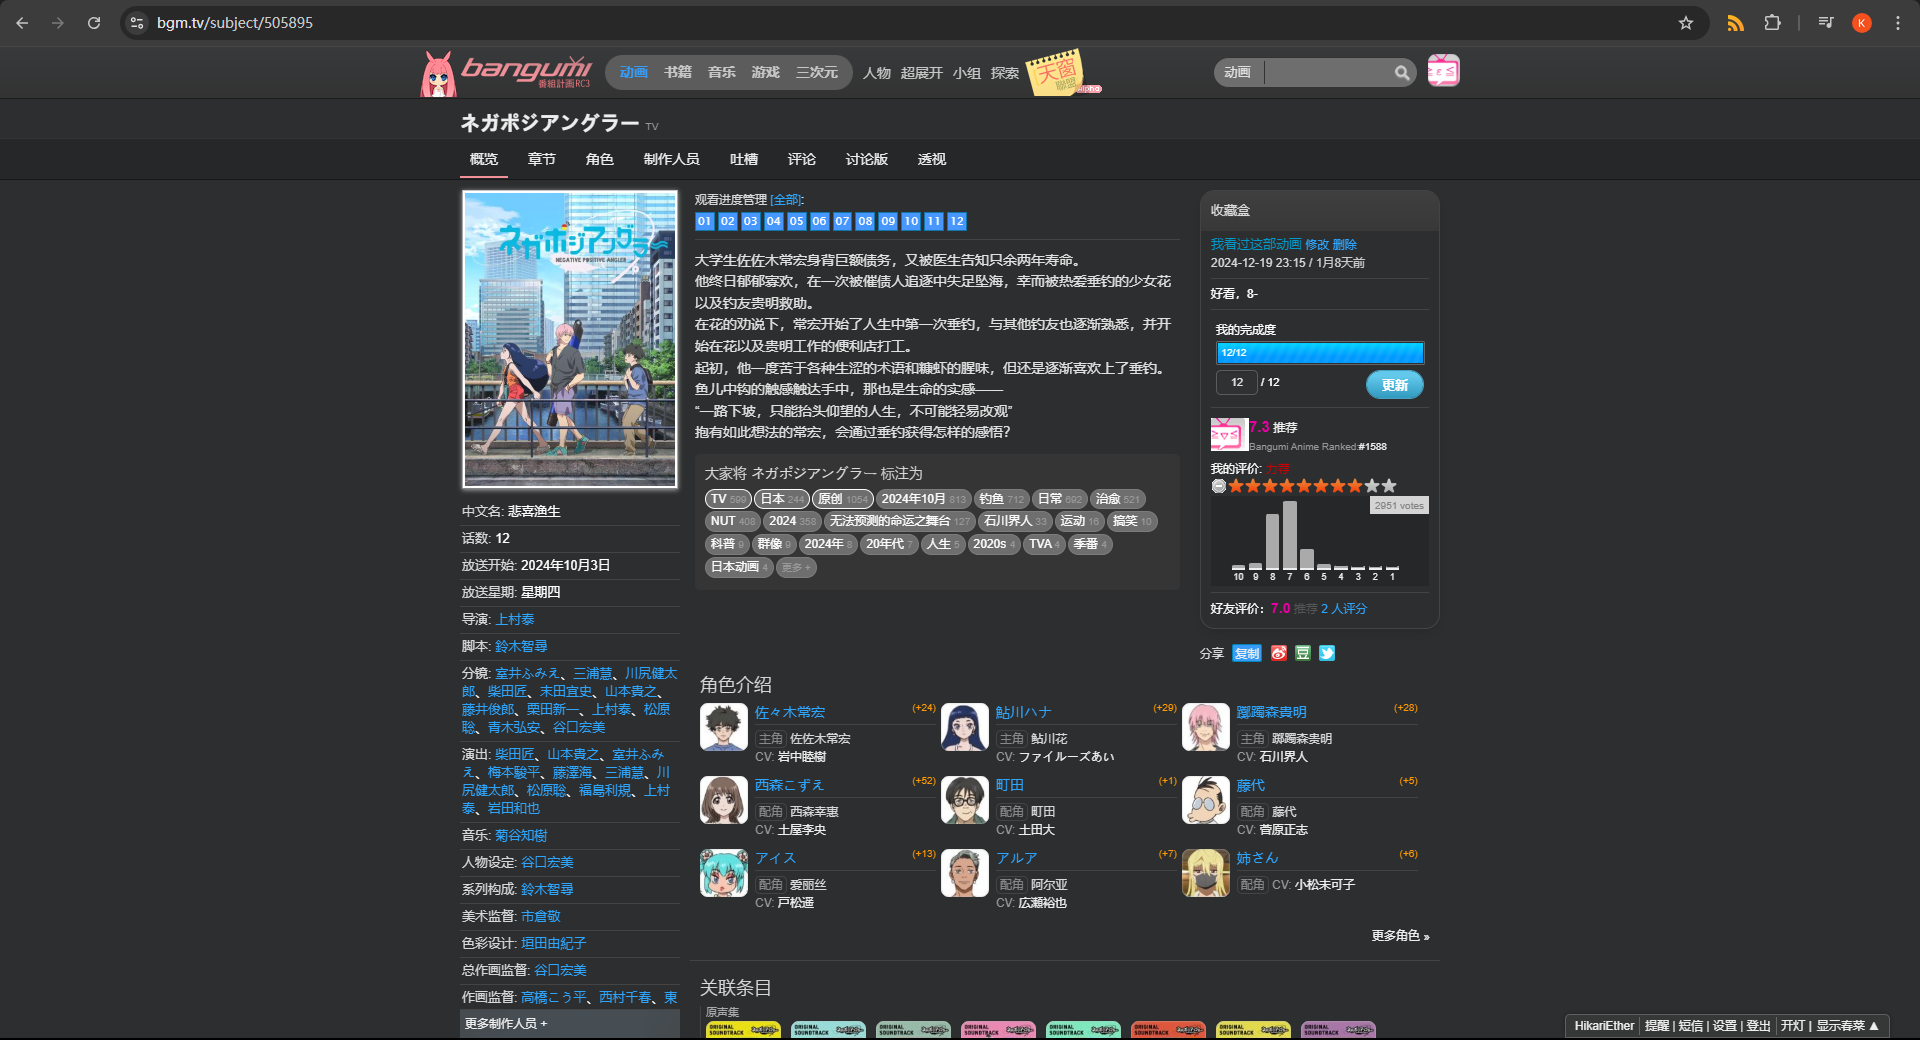
Task: Click the score 7 bar in rating chart
Action: (x=1290, y=535)
